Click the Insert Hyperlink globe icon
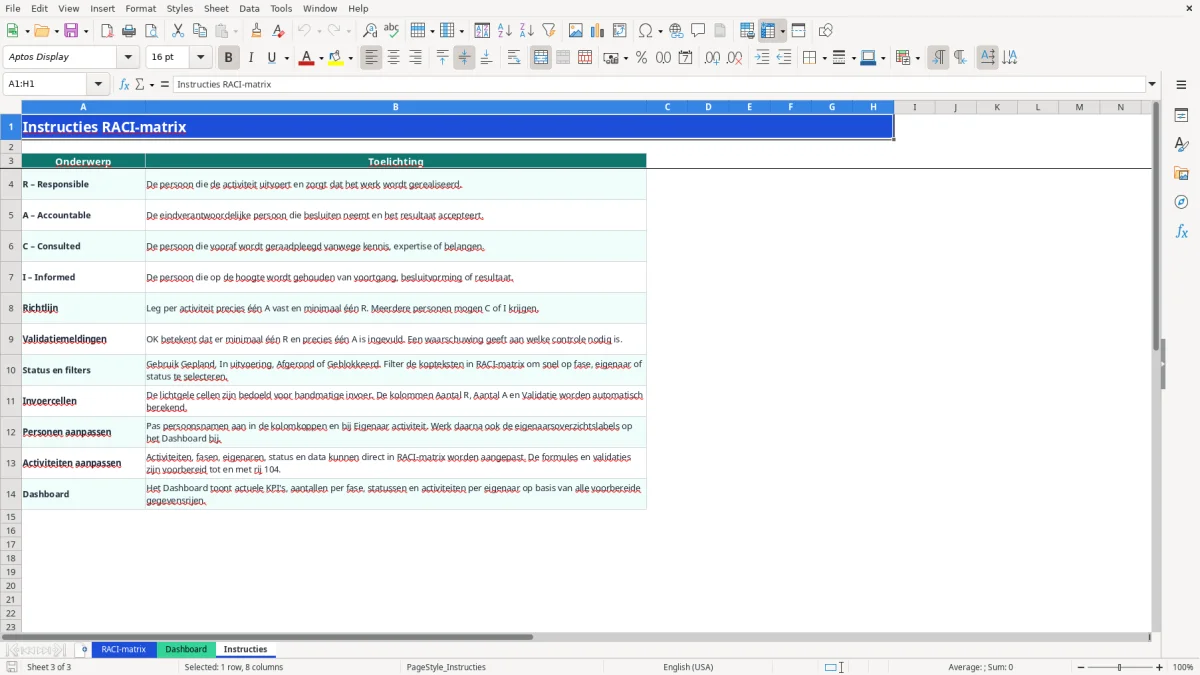1200x675 pixels. click(x=677, y=31)
